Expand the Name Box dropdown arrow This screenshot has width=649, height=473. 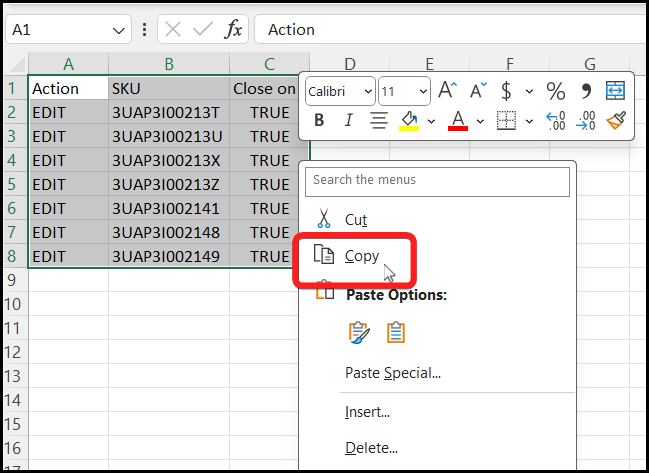[120, 30]
